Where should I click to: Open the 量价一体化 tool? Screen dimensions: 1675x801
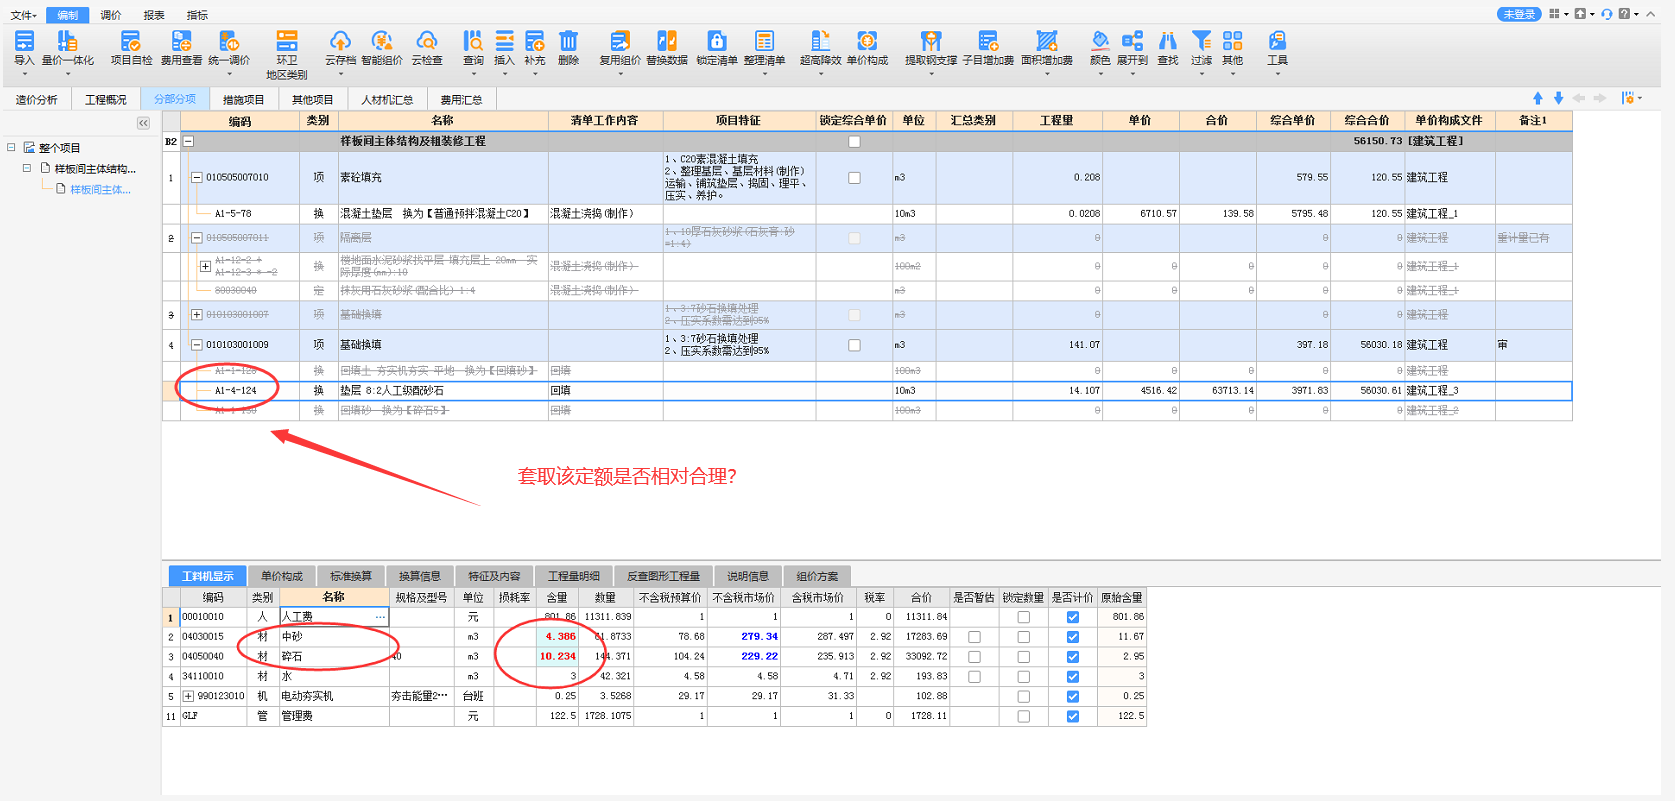coord(67,41)
